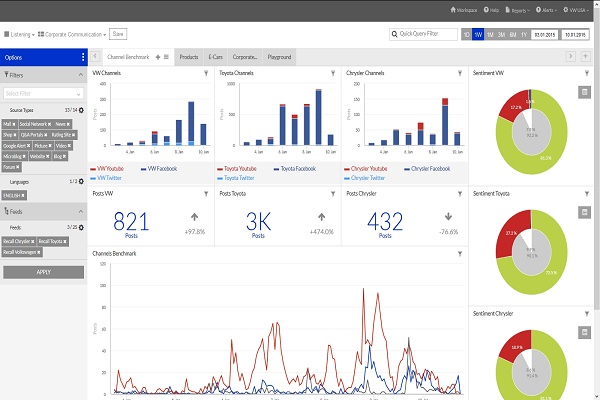Open the Reports dropdown menu

coord(517,10)
